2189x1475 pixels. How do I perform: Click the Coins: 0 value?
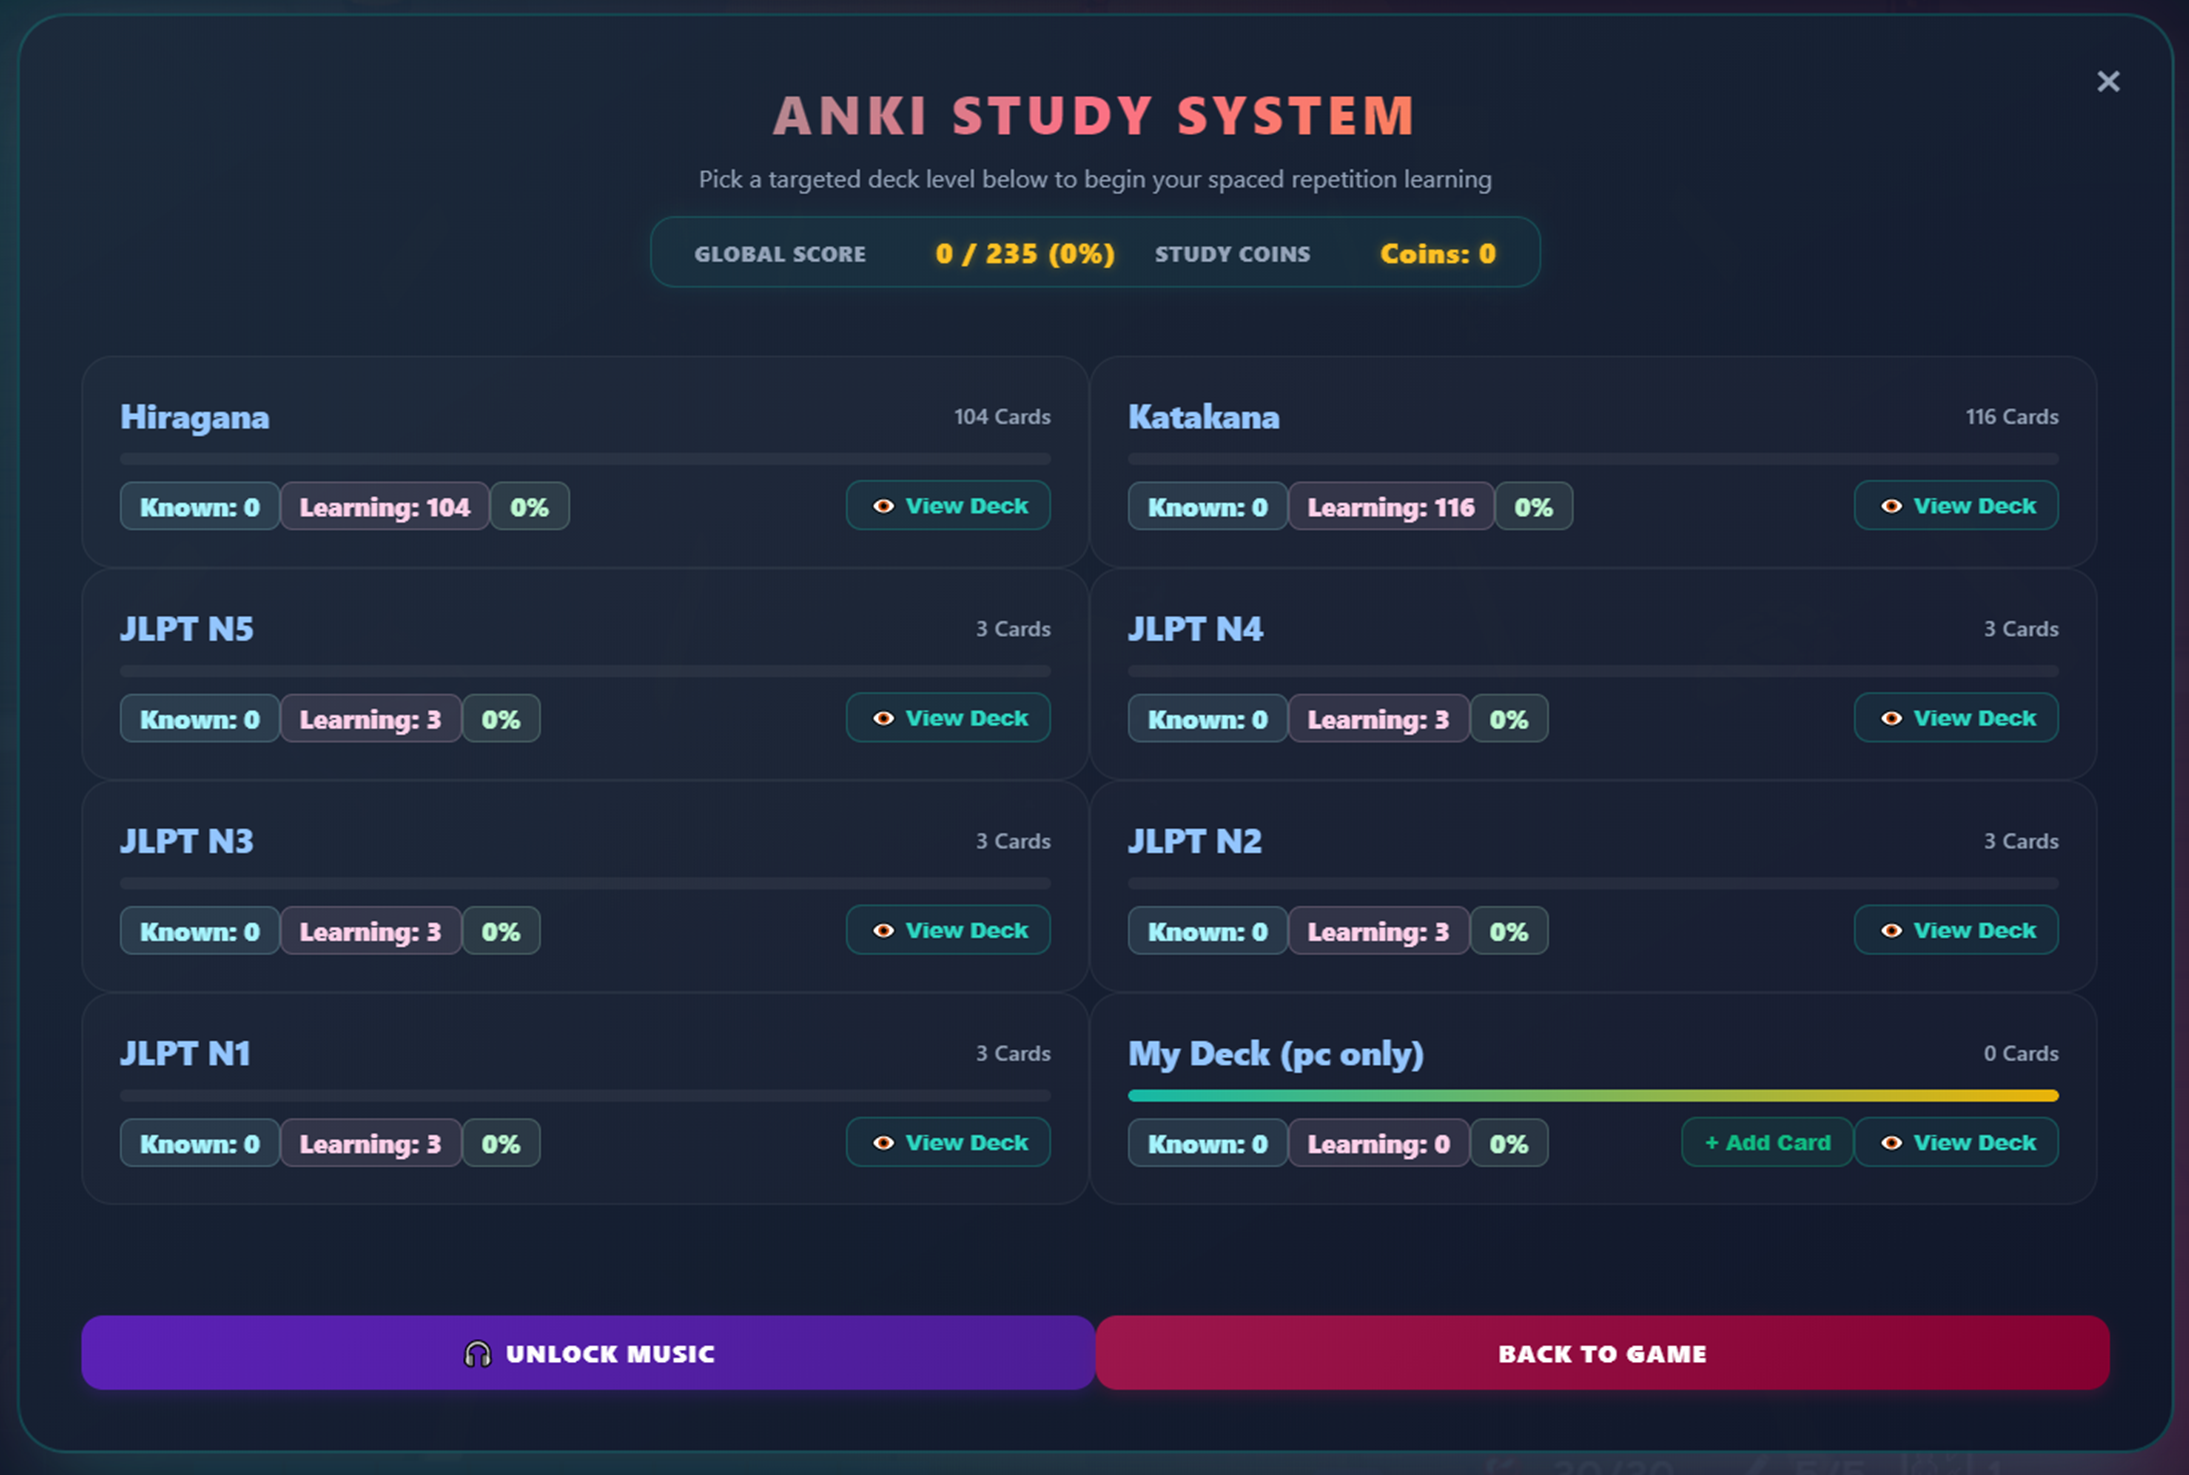pyautogui.click(x=1438, y=254)
